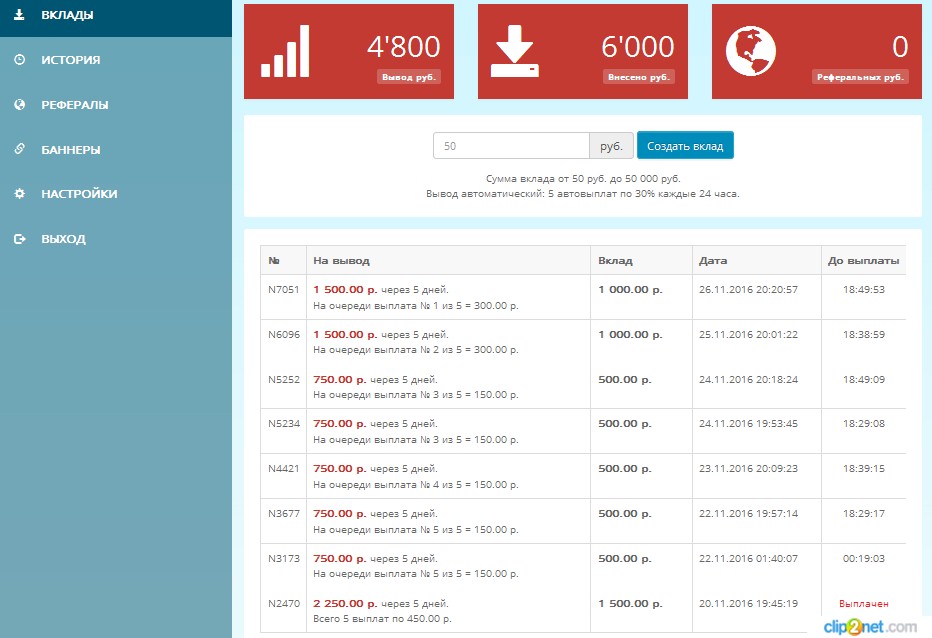Click the date 23.11.2016 20:09:23
932x638 pixels.
tap(748, 469)
